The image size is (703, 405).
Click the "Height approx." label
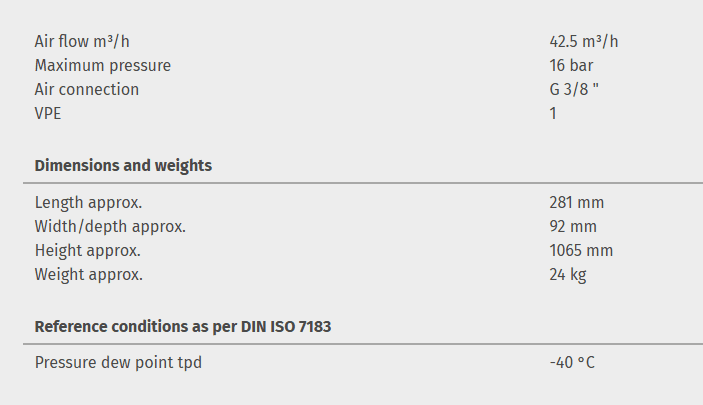tap(87, 250)
